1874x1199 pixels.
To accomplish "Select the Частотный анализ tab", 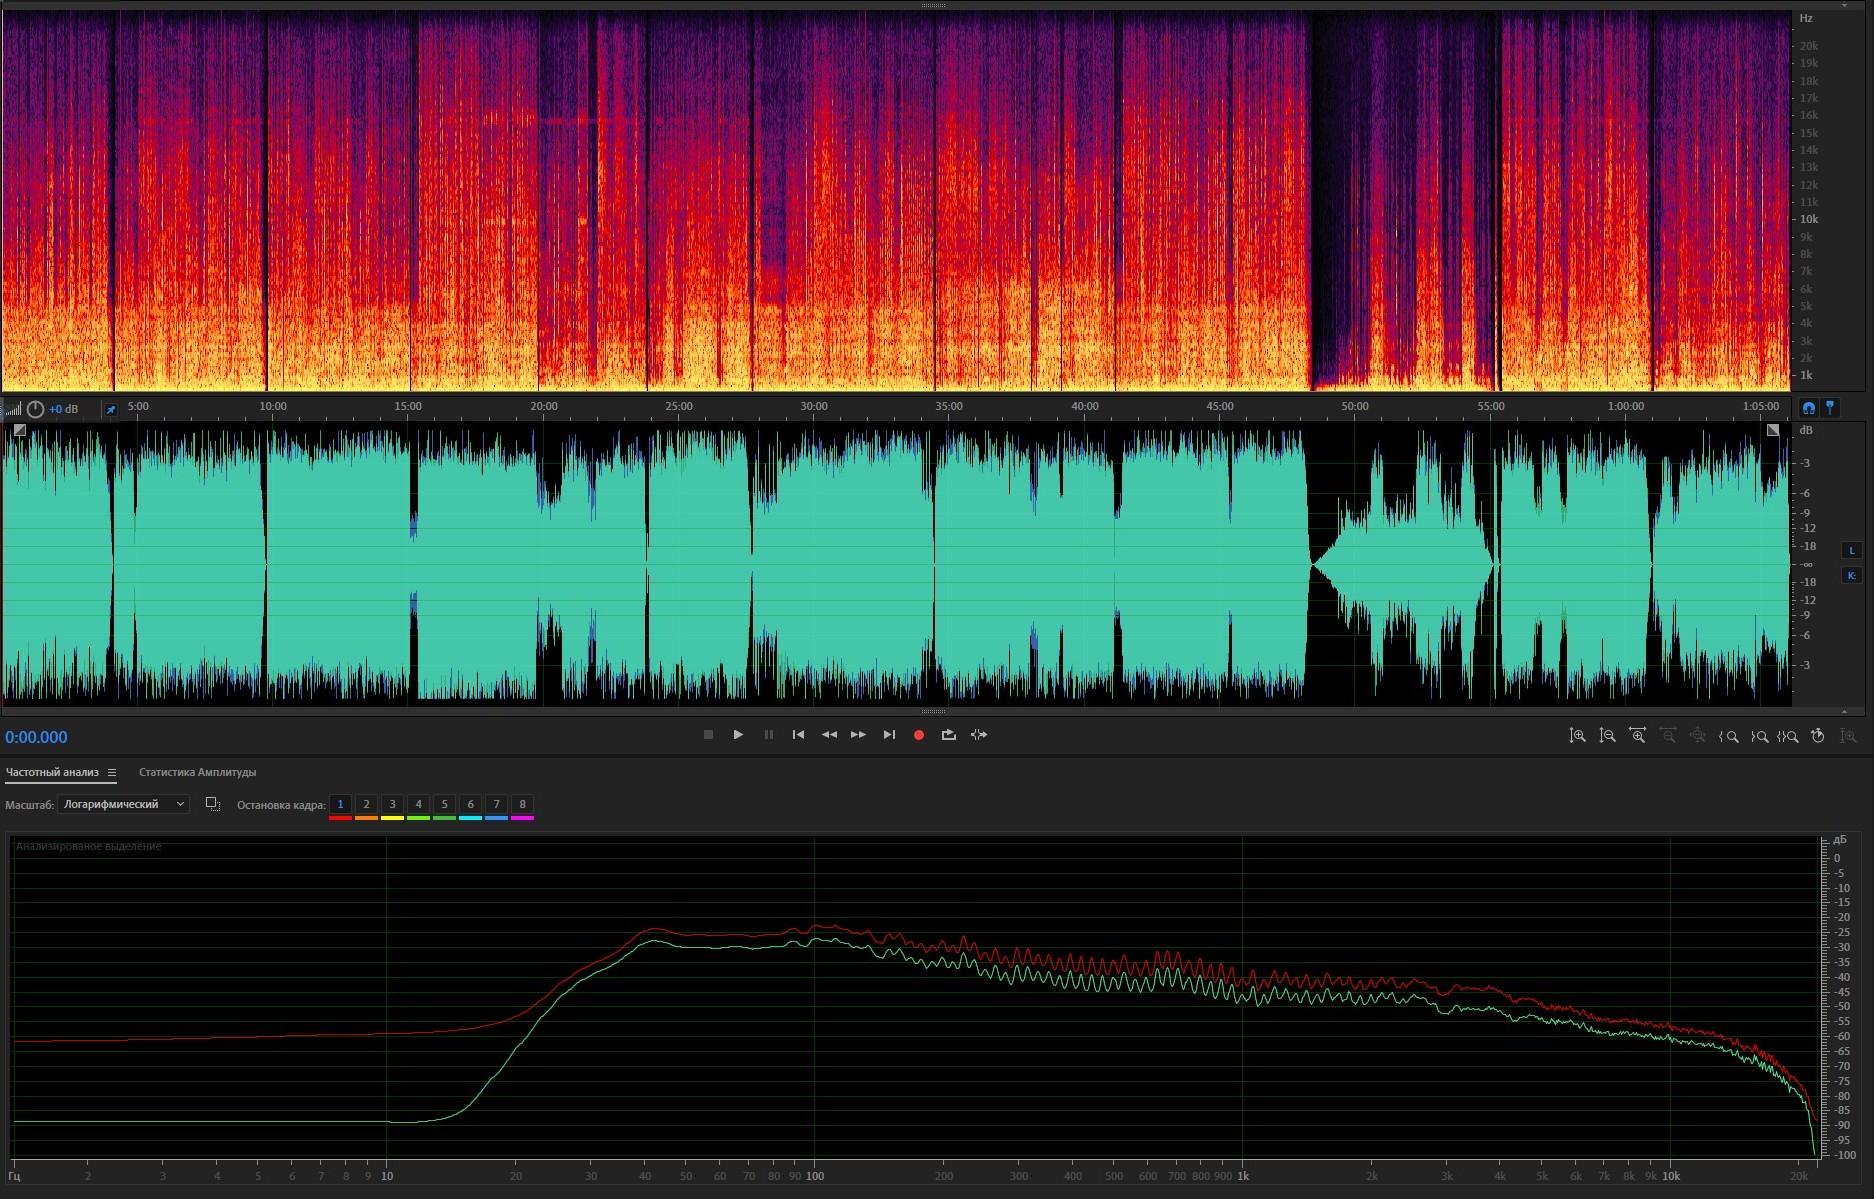I will point(52,772).
